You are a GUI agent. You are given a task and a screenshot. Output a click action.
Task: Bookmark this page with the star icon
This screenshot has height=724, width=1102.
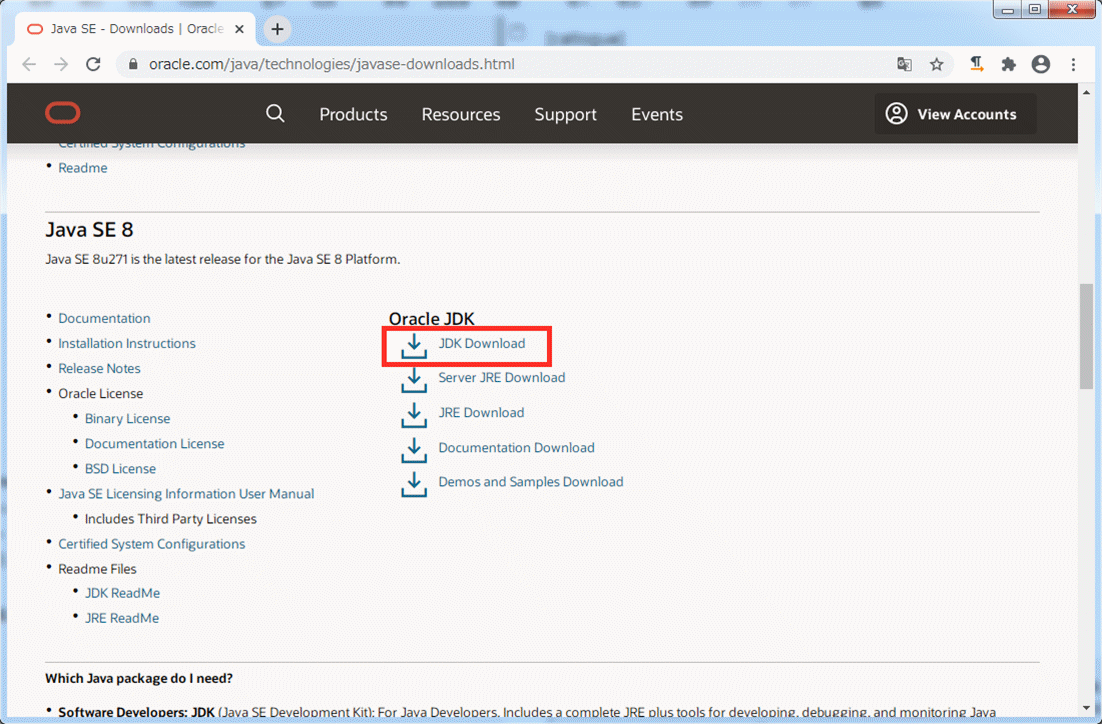pos(936,64)
